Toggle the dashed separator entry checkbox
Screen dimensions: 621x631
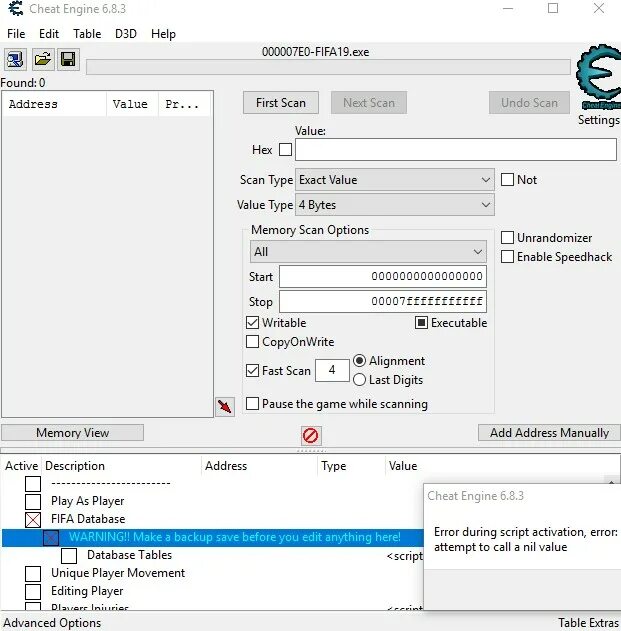tap(33, 484)
